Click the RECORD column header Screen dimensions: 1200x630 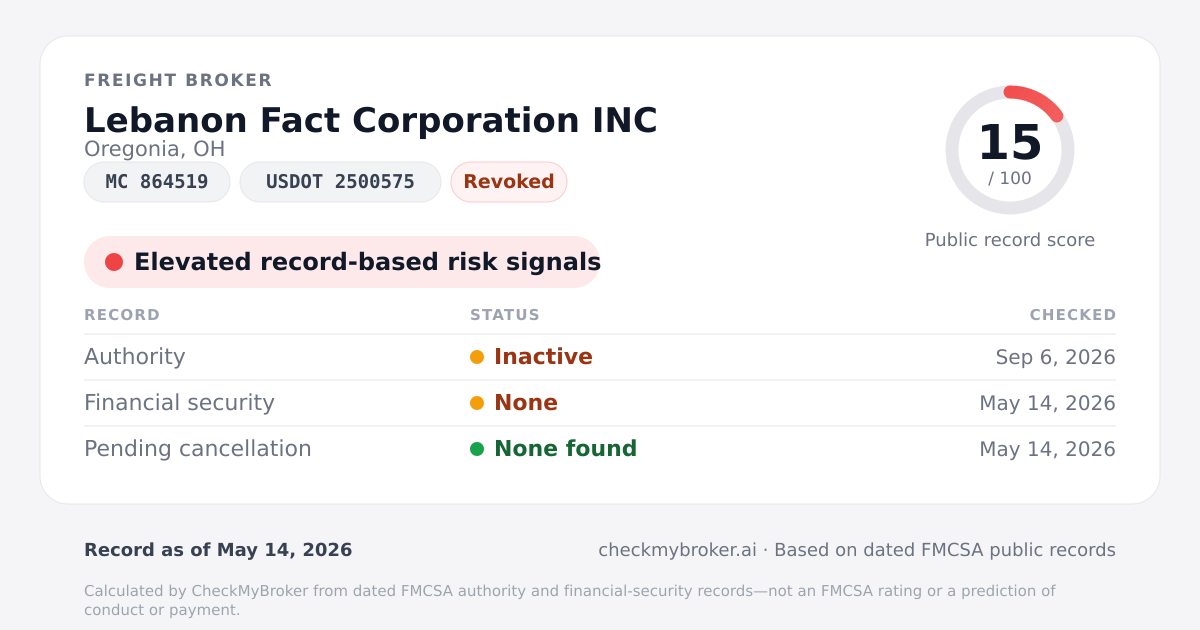pyautogui.click(x=122, y=315)
